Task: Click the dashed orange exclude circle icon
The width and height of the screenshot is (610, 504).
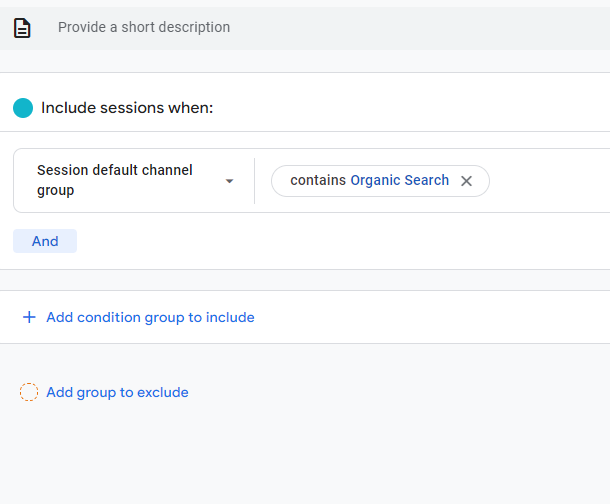Action: tap(29, 392)
